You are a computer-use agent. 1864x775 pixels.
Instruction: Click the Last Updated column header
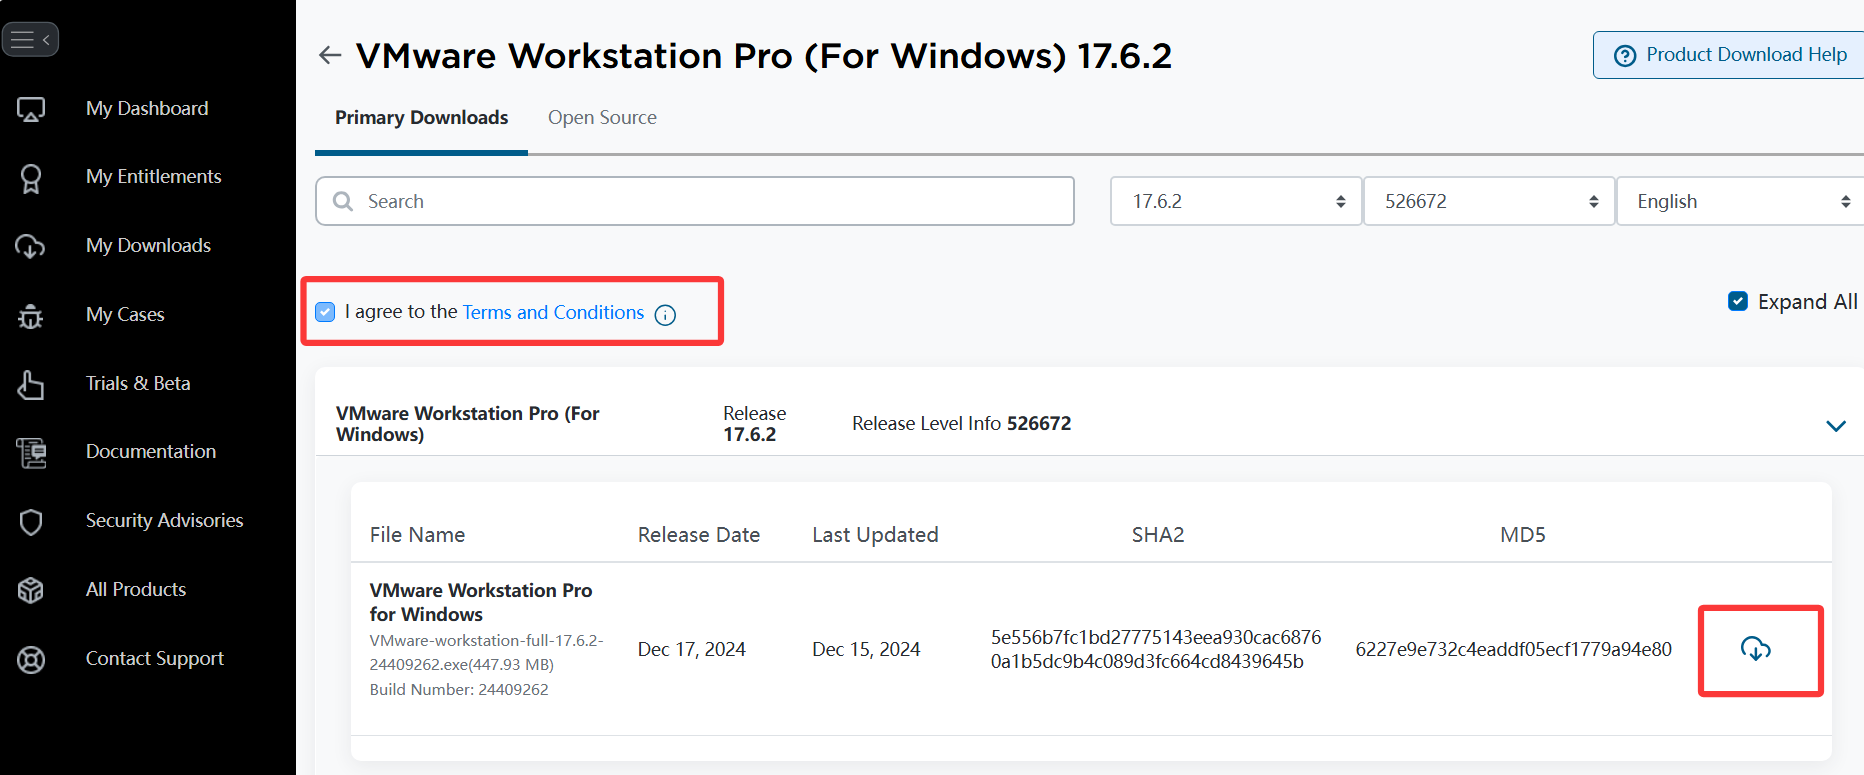[x=875, y=534]
